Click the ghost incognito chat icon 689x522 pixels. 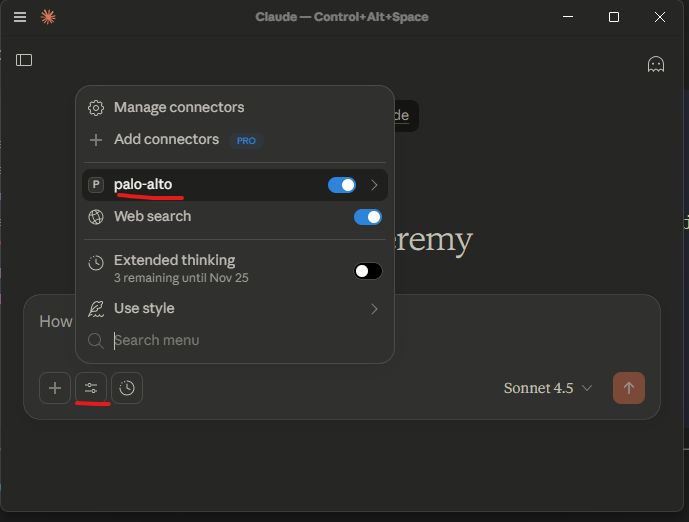(x=656, y=64)
